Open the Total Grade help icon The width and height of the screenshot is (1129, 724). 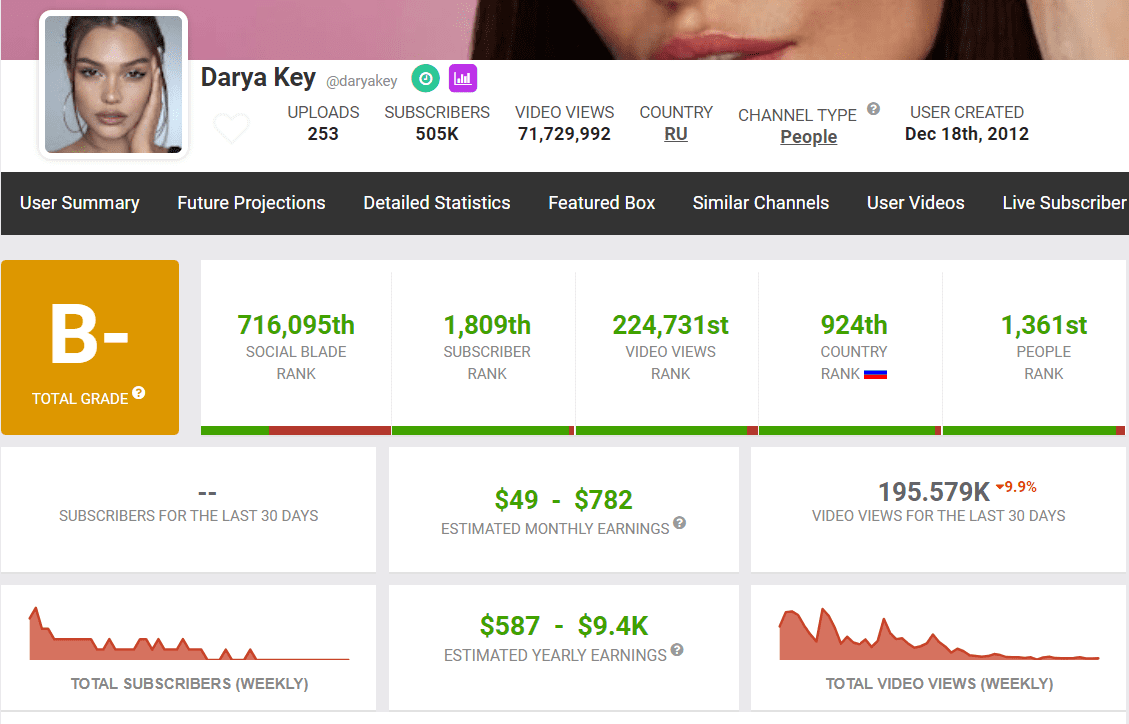[x=139, y=393]
